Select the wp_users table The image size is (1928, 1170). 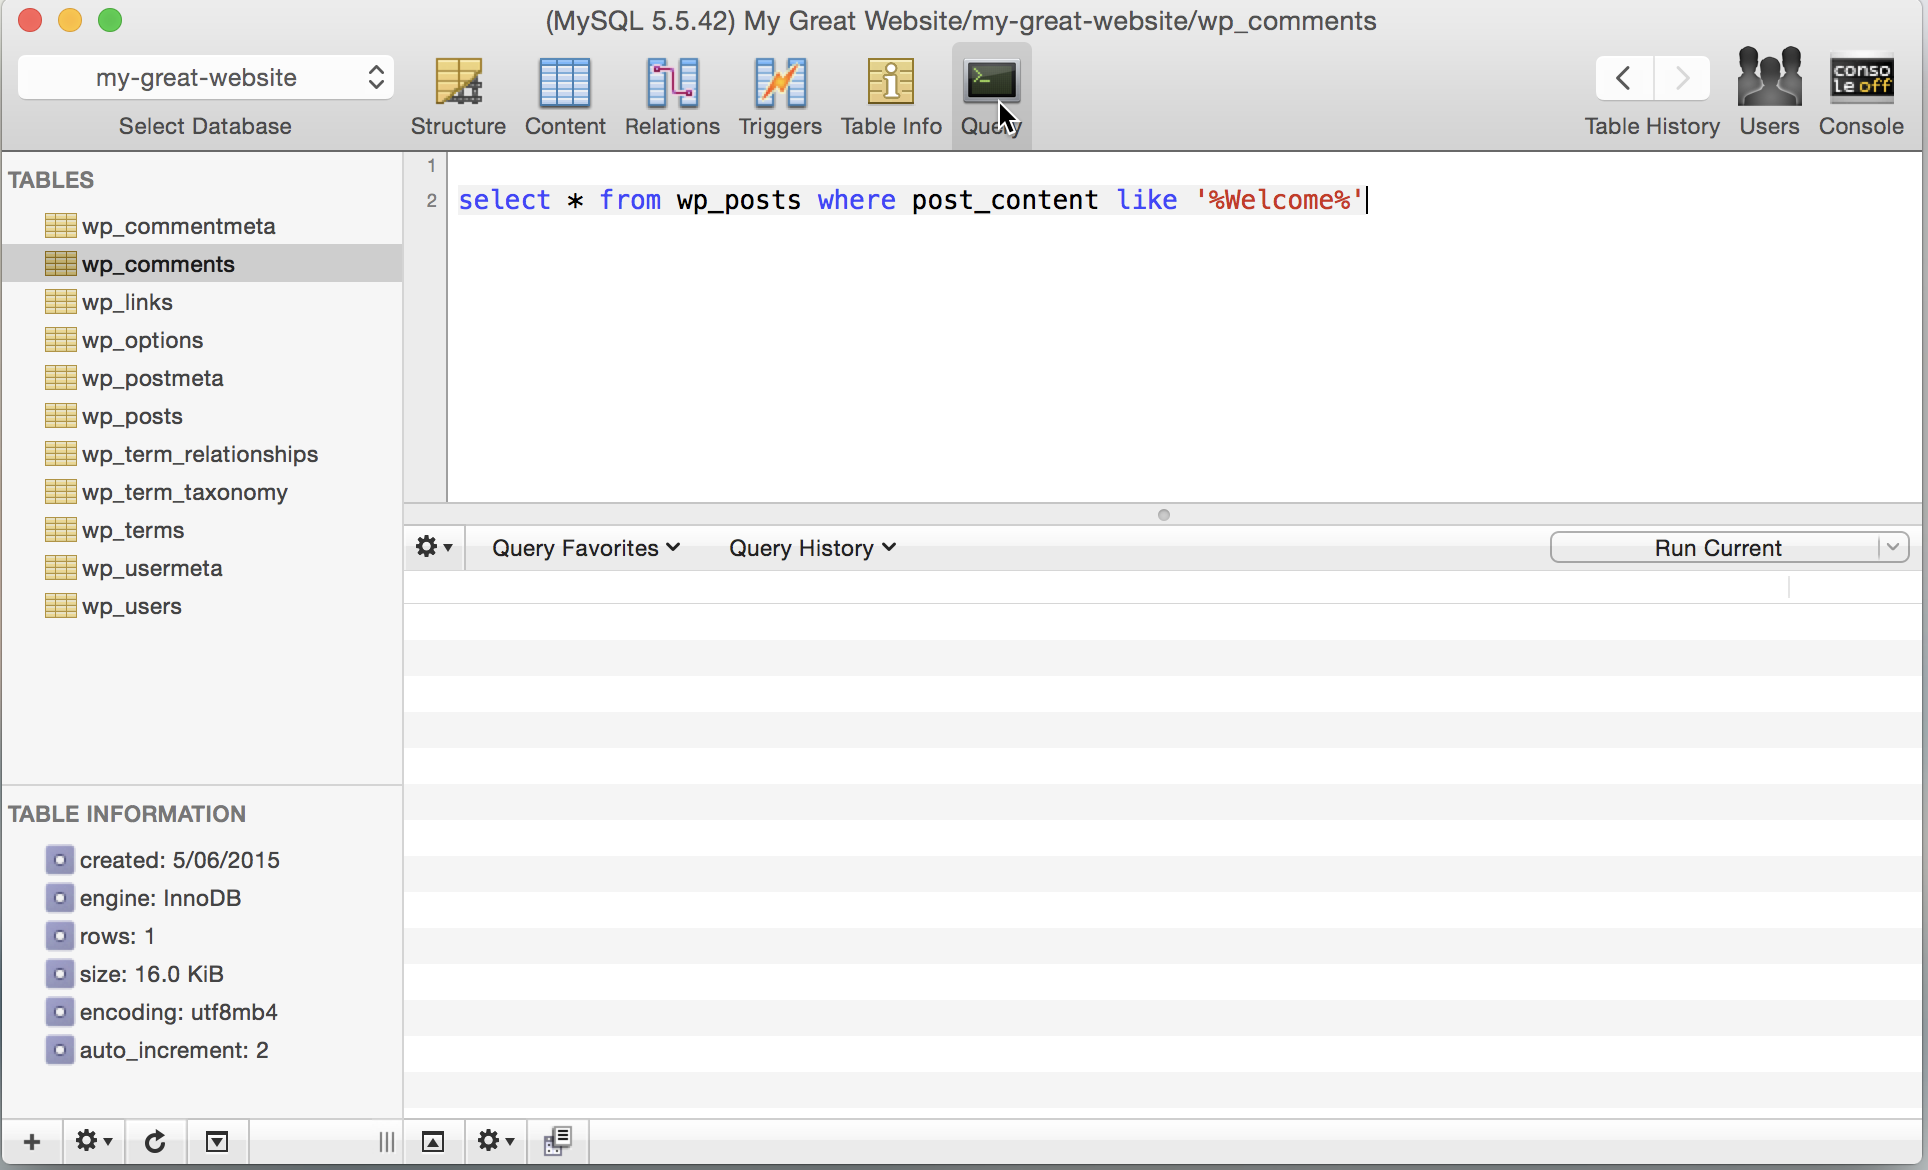pos(131,606)
